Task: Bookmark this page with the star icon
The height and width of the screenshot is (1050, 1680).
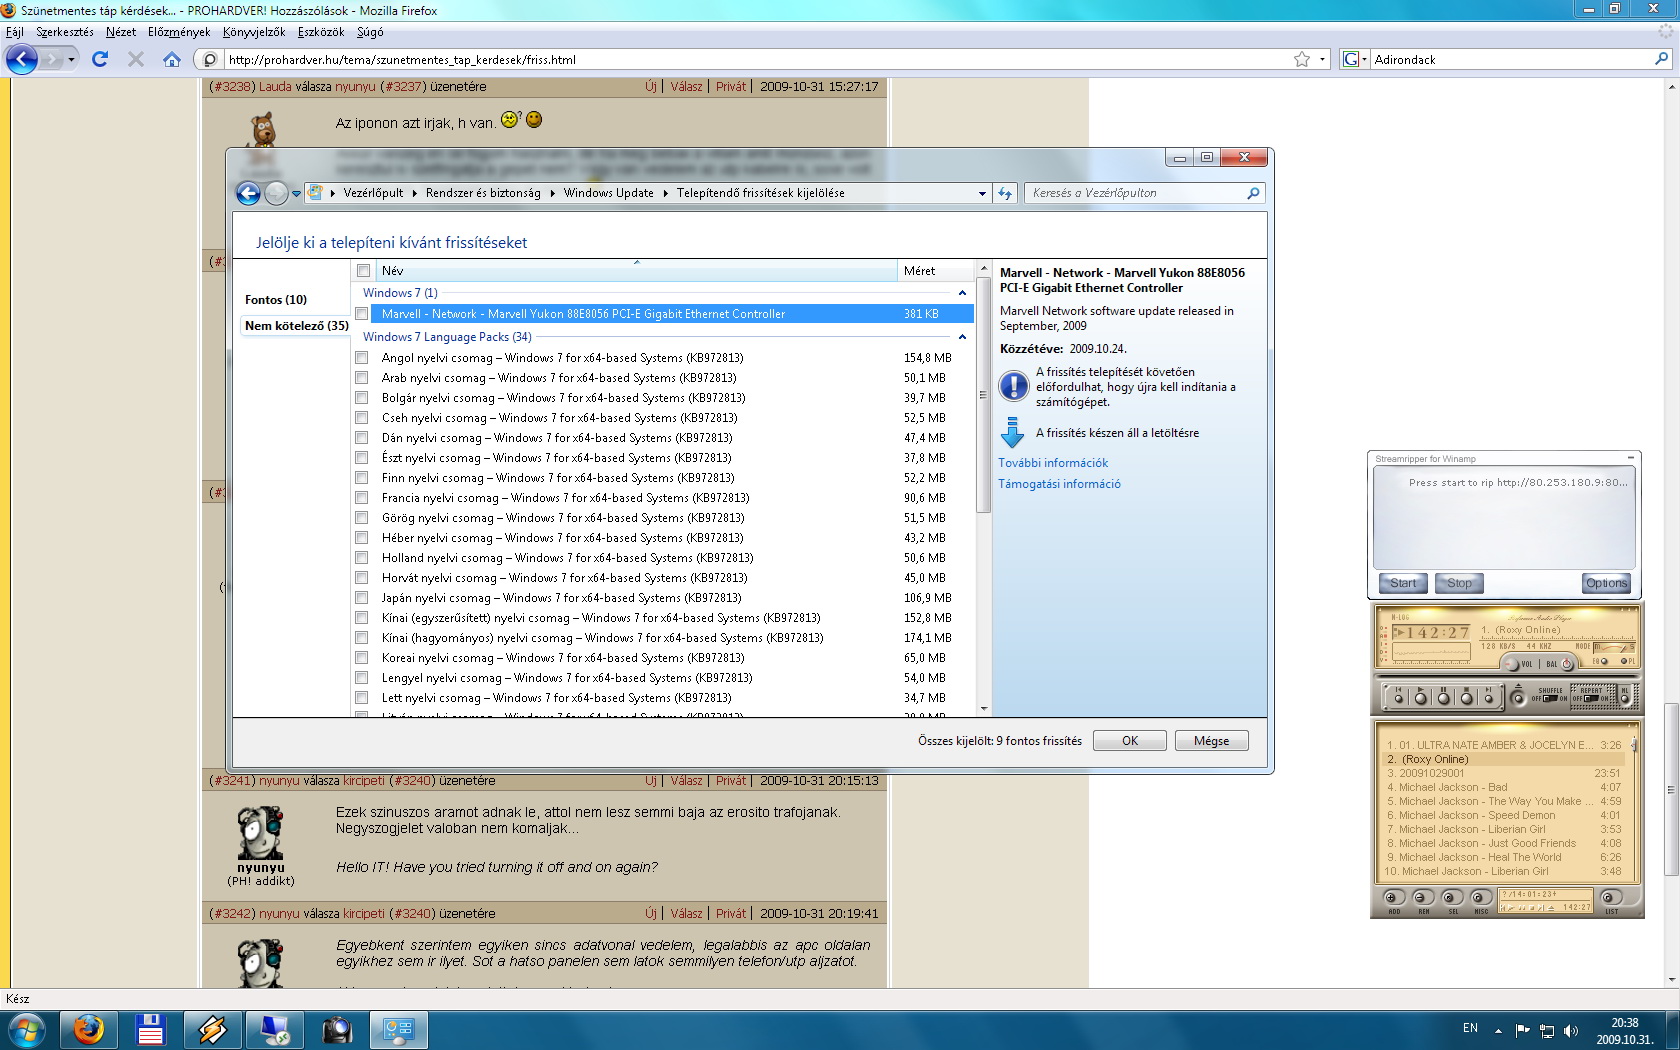Action: coord(1302,59)
